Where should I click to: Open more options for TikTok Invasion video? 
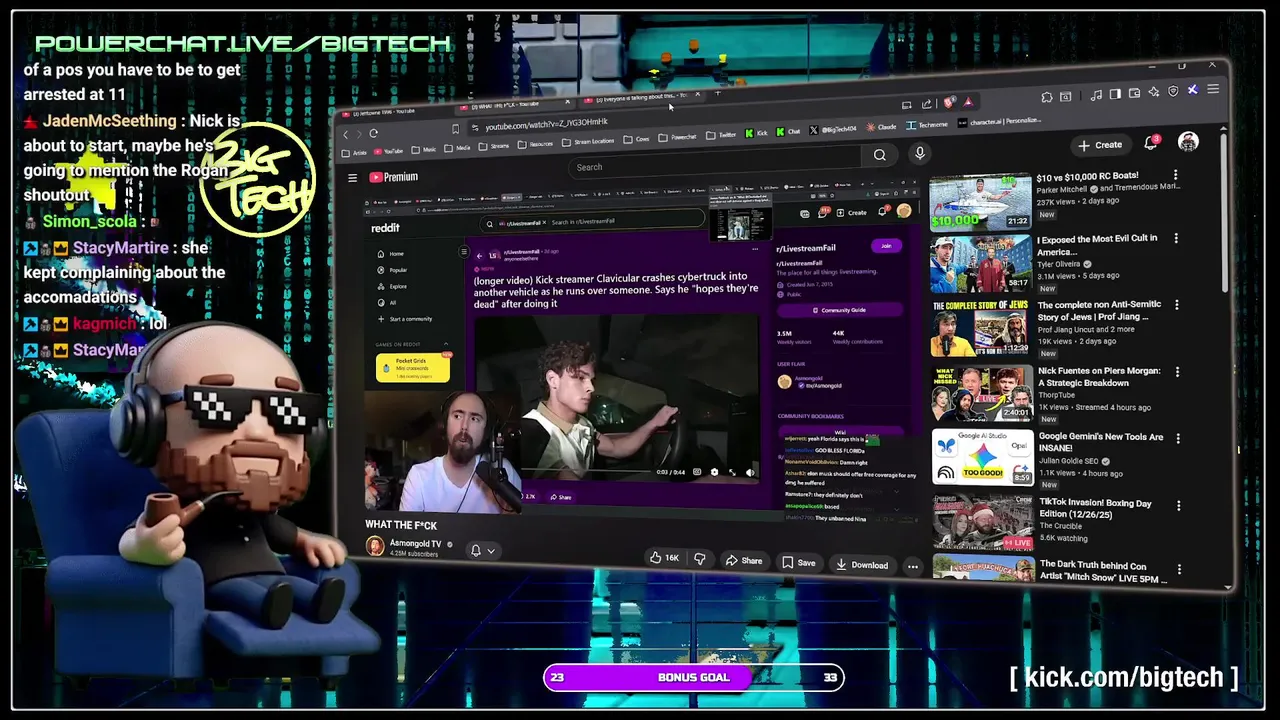point(1178,504)
